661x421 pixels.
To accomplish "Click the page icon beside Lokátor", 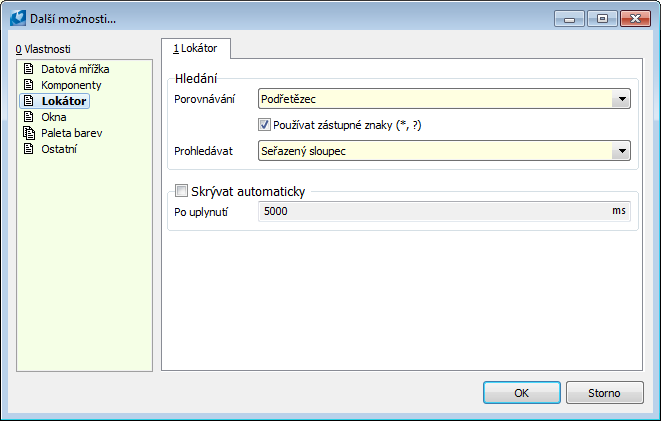I will (x=28, y=101).
